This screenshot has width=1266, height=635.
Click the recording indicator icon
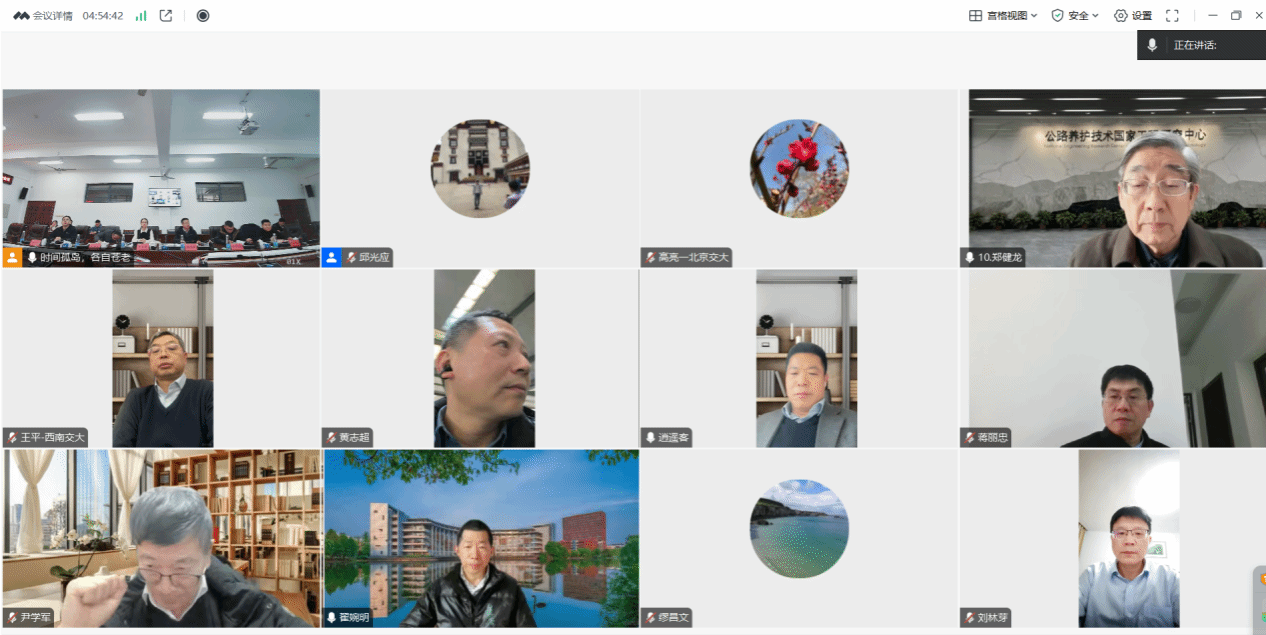[203, 16]
